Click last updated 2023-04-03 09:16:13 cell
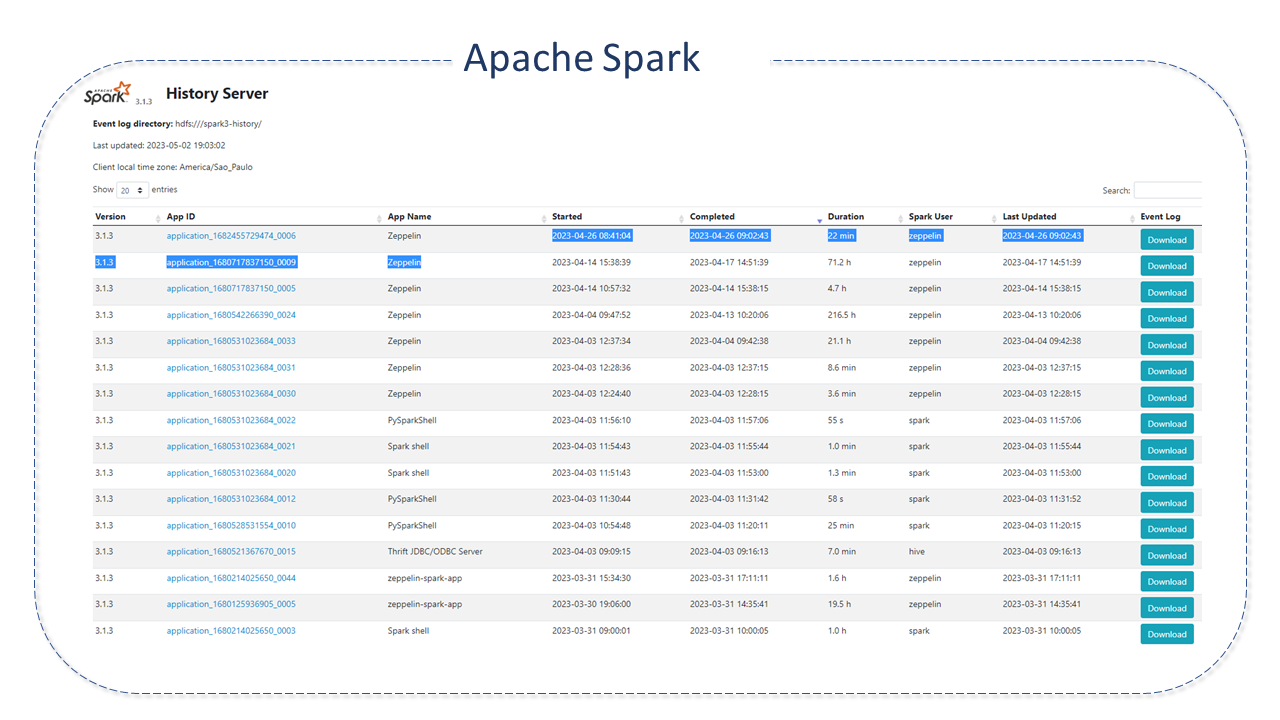The image size is (1280, 720). (x=1042, y=552)
